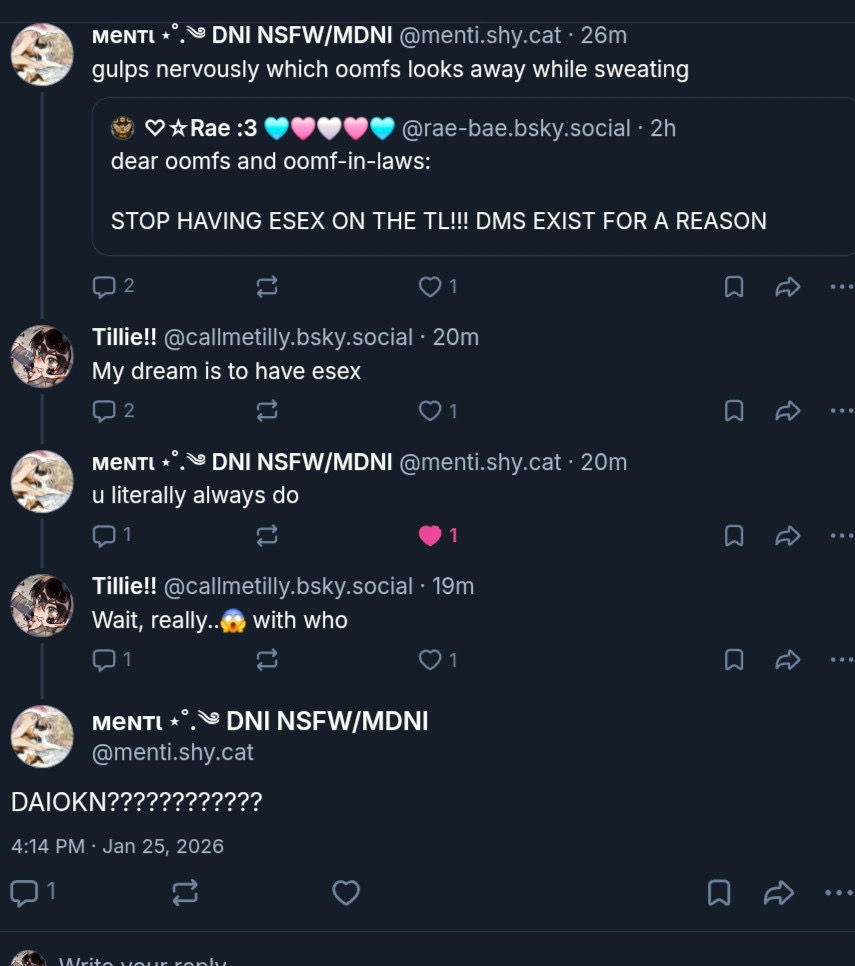This screenshot has height=966, width=855.
Task: Open more options on 'gulps nervously' post
Action: pos(841,286)
